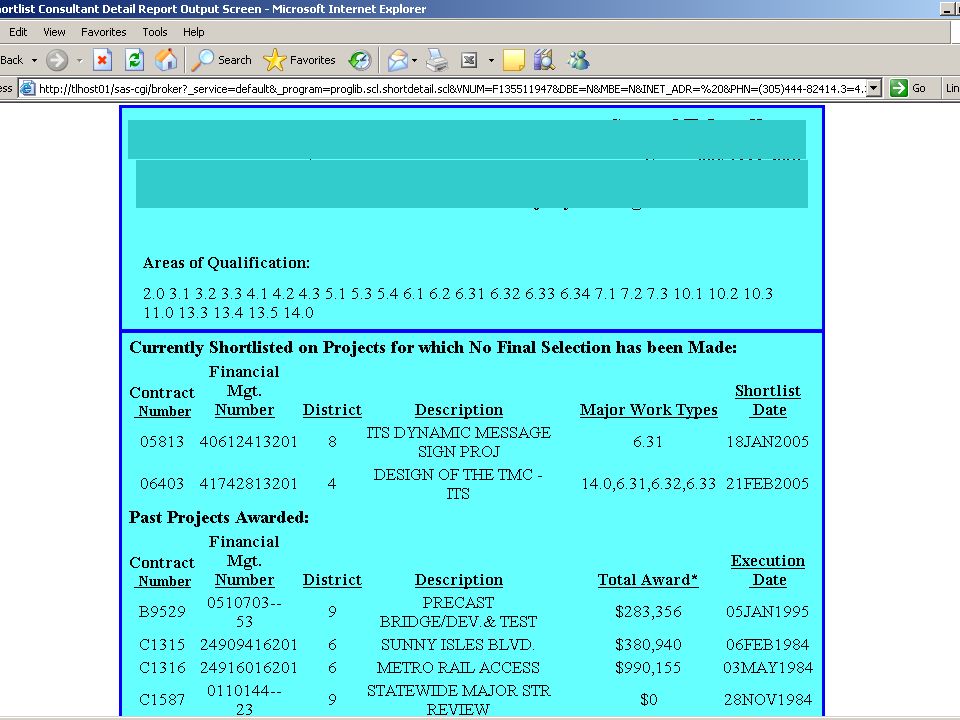This screenshot has height=720, width=960.
Task: Click execution date 05JAN1995
Action: (767, 612)
